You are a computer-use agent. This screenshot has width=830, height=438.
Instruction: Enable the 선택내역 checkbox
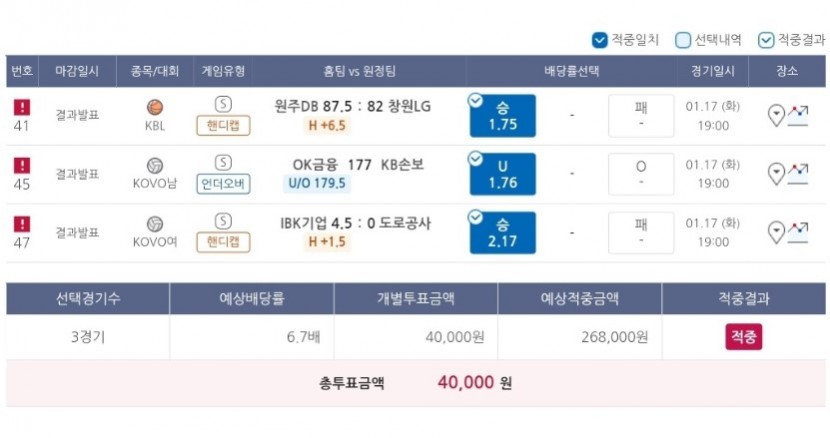pyautogui.click(x=683, y=40)
